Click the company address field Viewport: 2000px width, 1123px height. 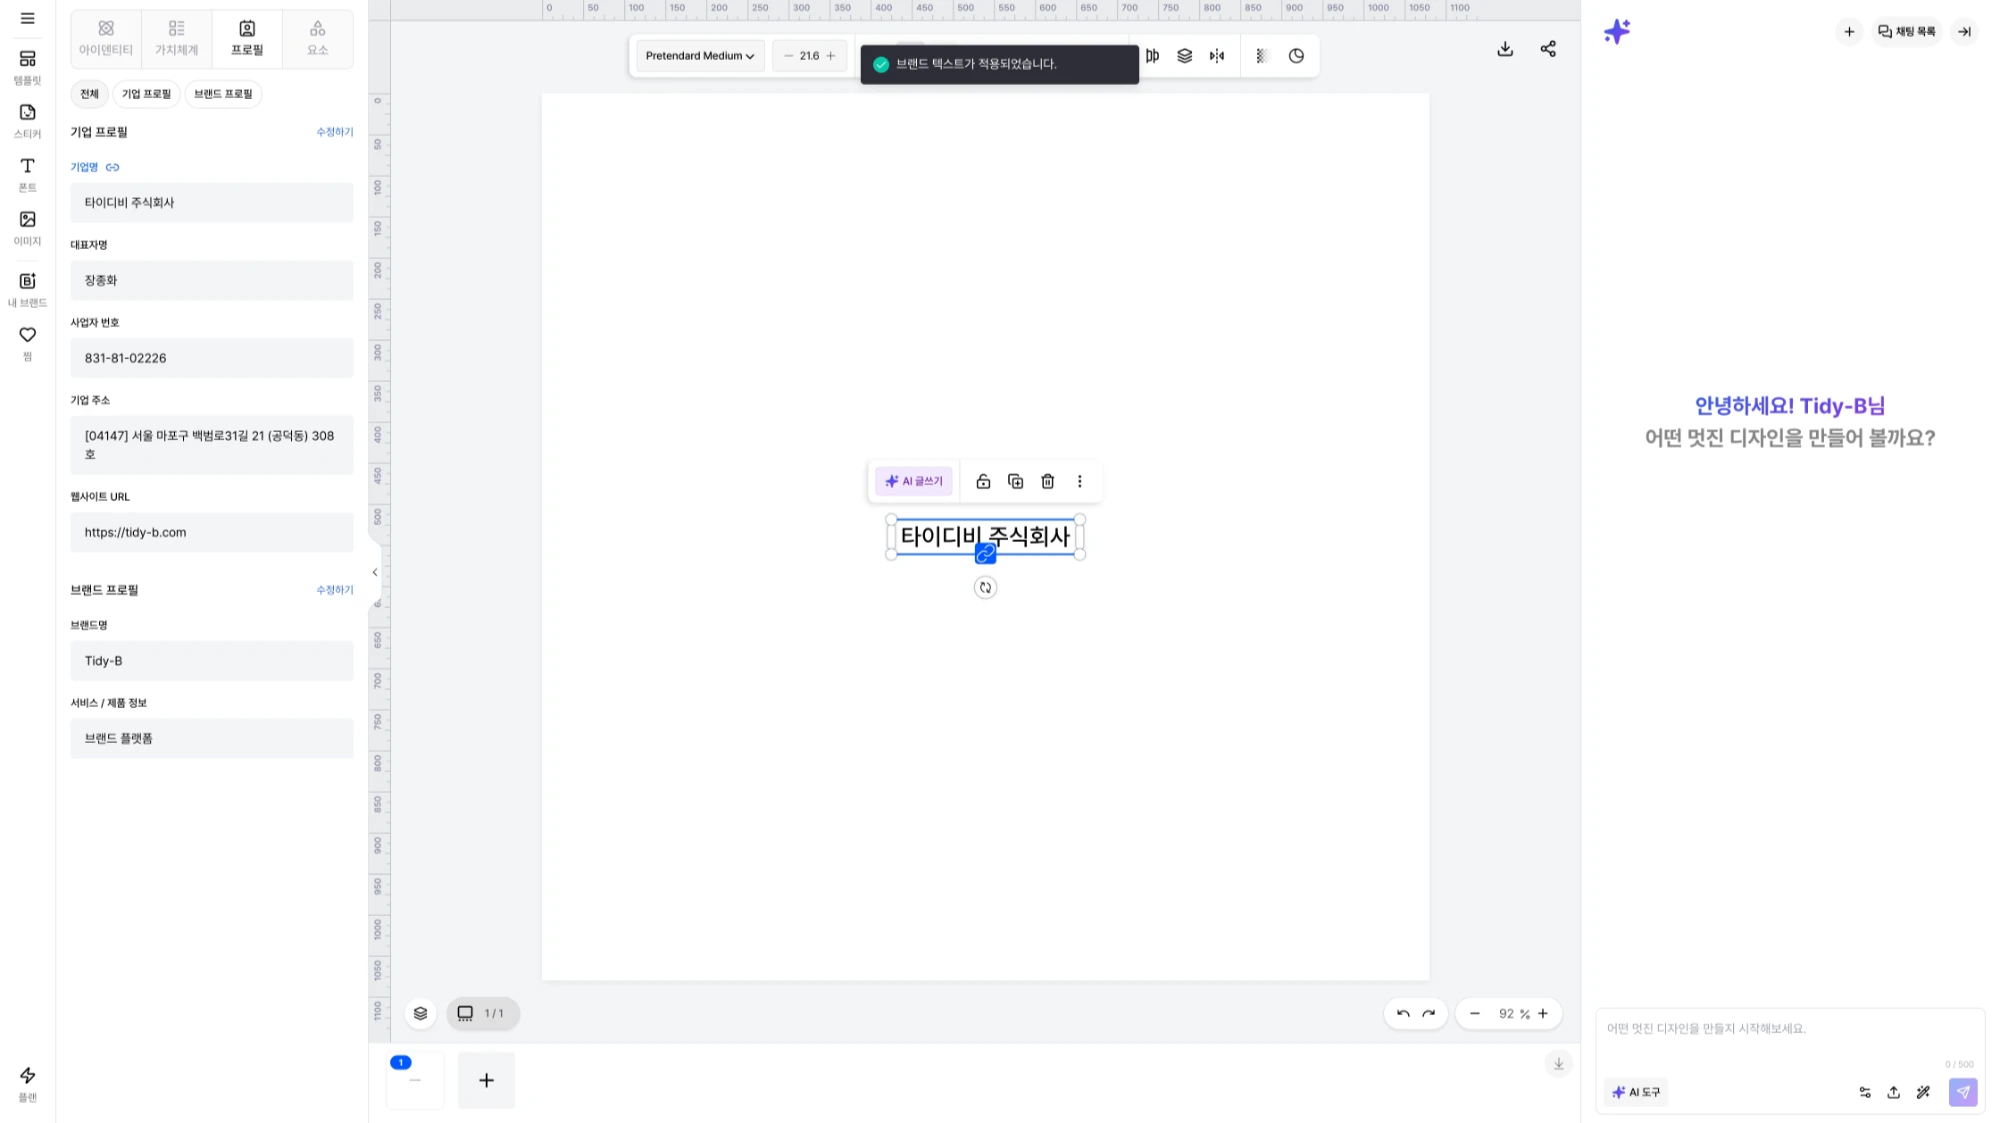[211, 445]
